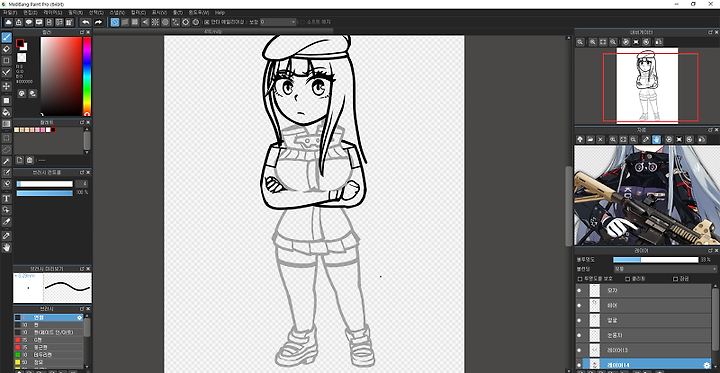This screenshot has height=373, width=720.
Task: Open the Select menu (선택)
Action: coord(96,12)
